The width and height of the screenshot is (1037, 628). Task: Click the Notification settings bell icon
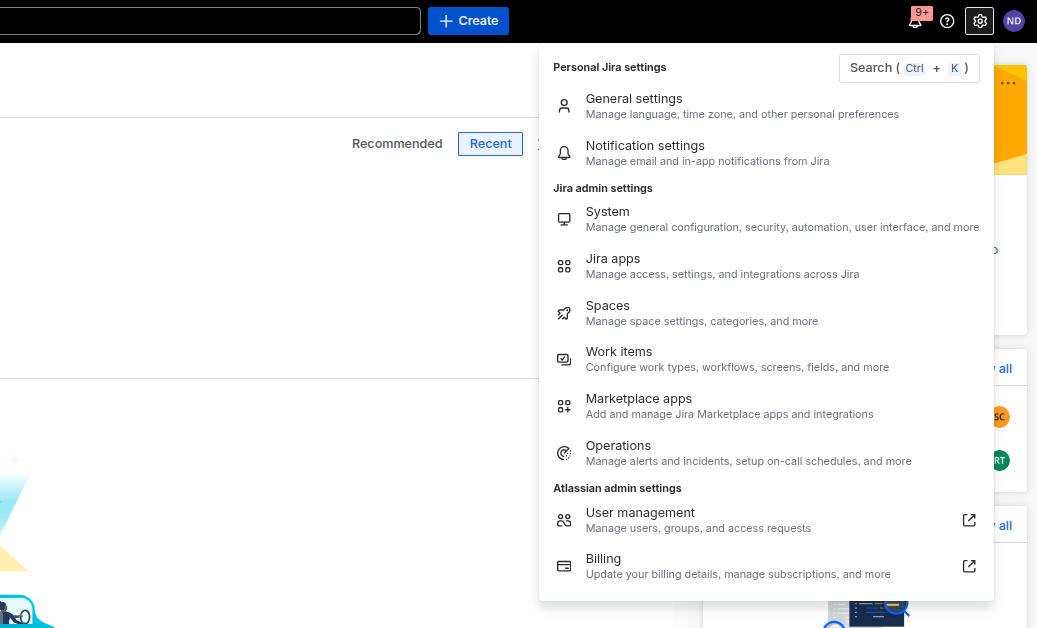pos(564,153)
